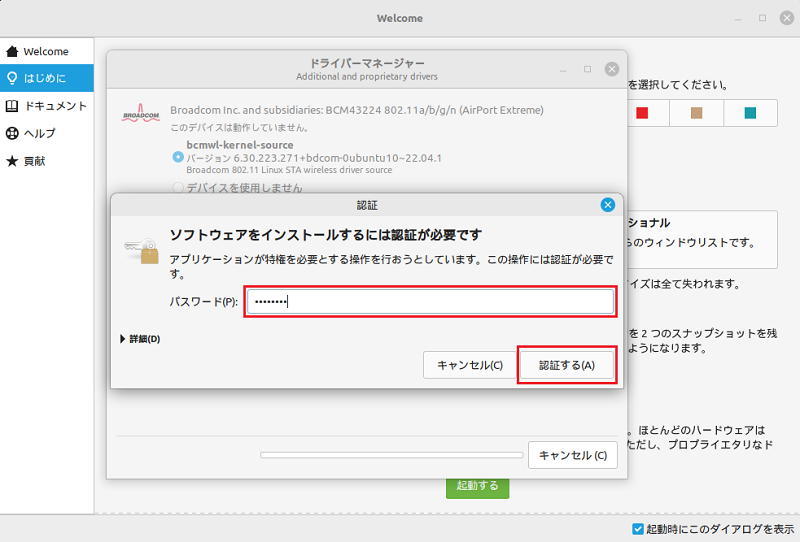Select the はじめに sidebar item
The height and width of the screenshot is (542, 800).
pyautogui.click(x=46, y=78)
